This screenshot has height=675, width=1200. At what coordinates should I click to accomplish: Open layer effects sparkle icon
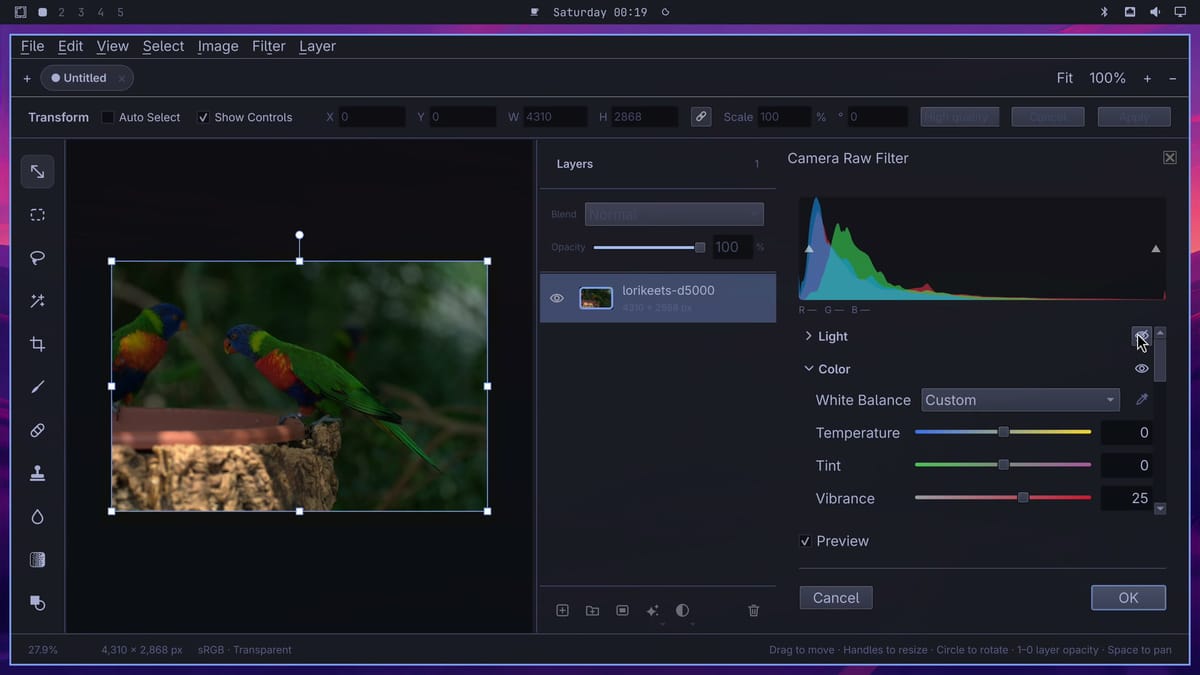(652, 610)
